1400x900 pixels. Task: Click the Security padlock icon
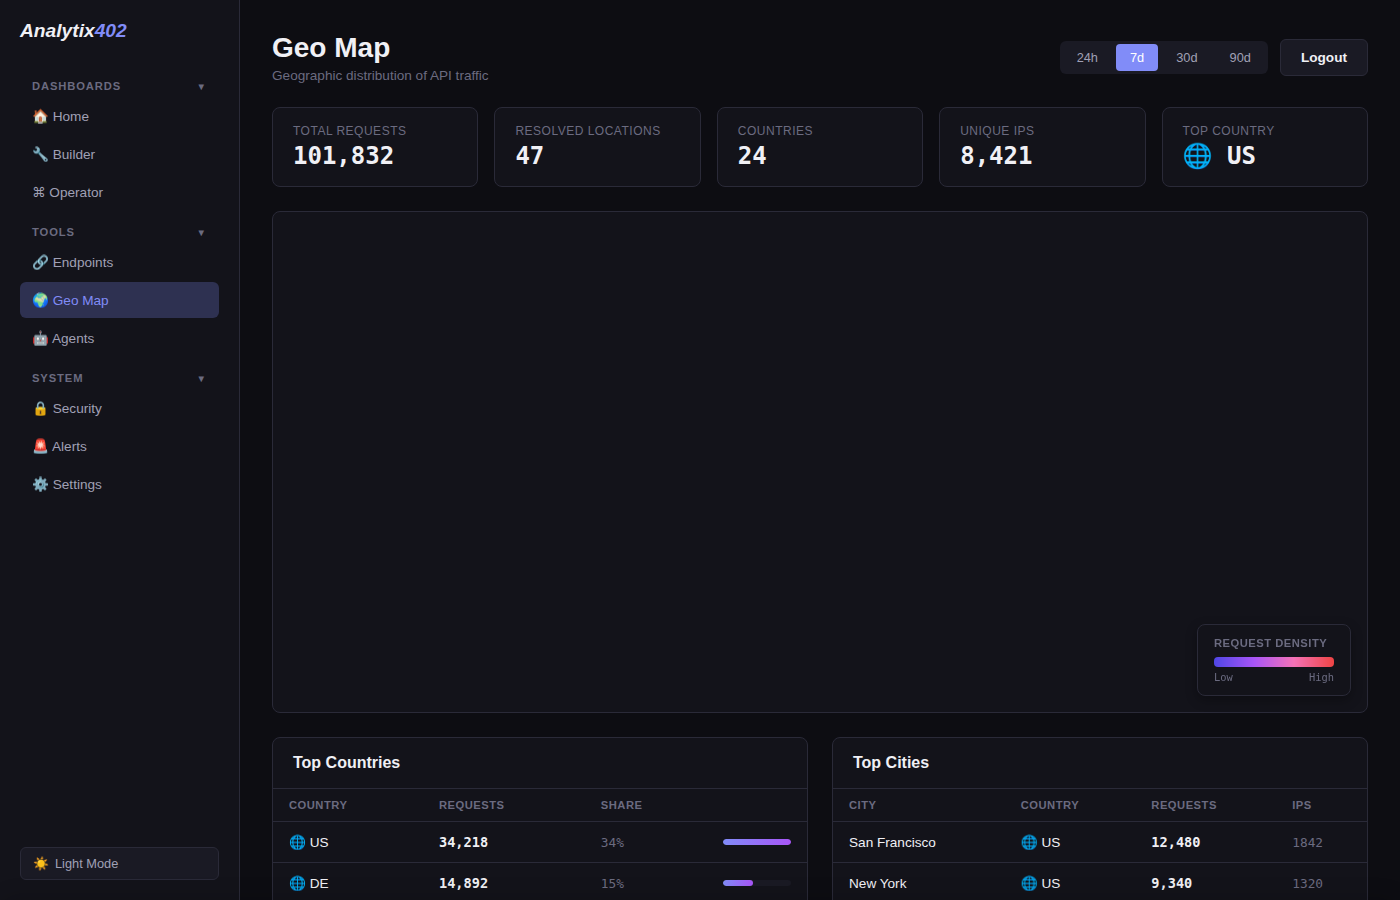(x=40, y=409)
